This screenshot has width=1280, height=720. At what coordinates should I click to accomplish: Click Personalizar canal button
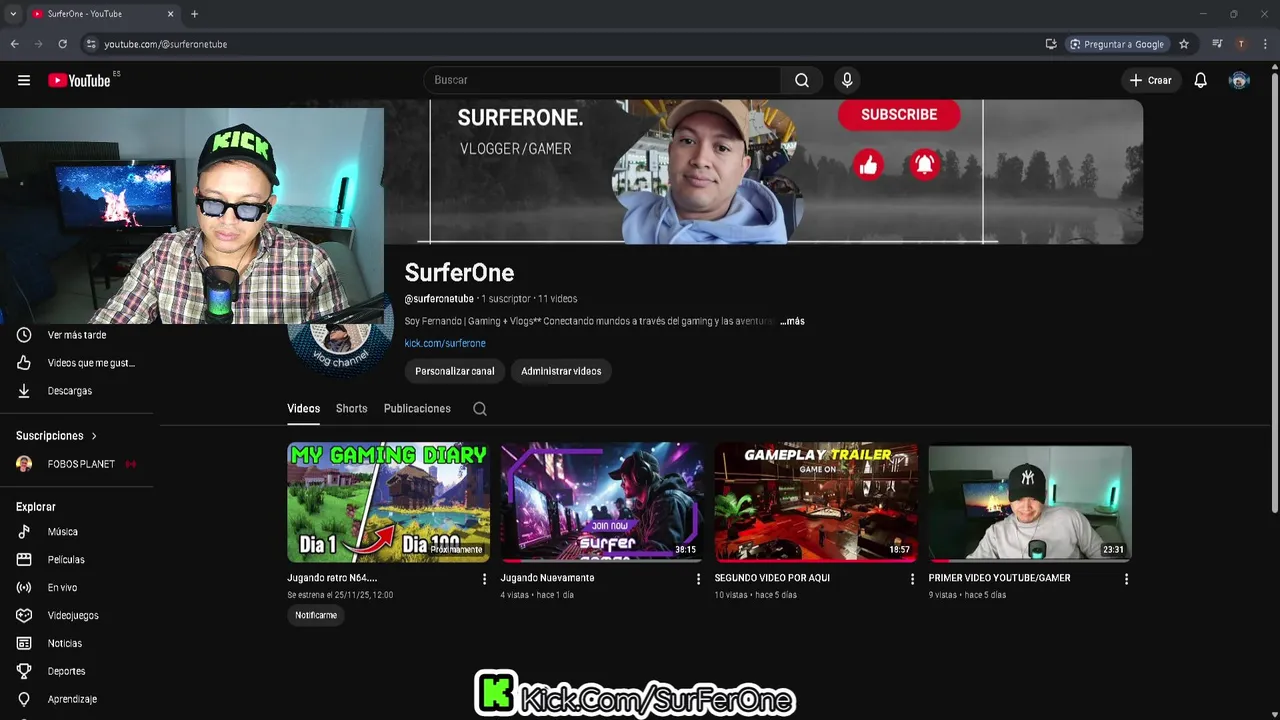[x=455, y=371]
